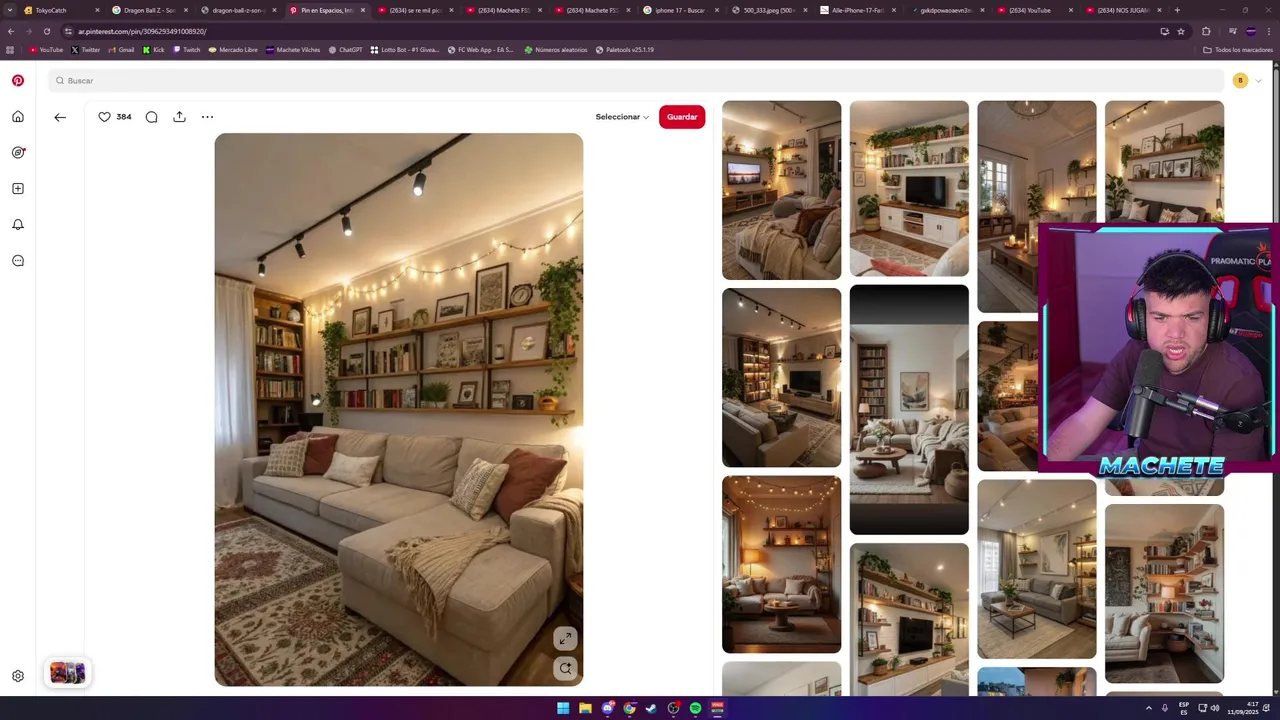This screenshot has height=720, width=1280.
Task: Open the main living room pin image
Action: click(398, 410)
